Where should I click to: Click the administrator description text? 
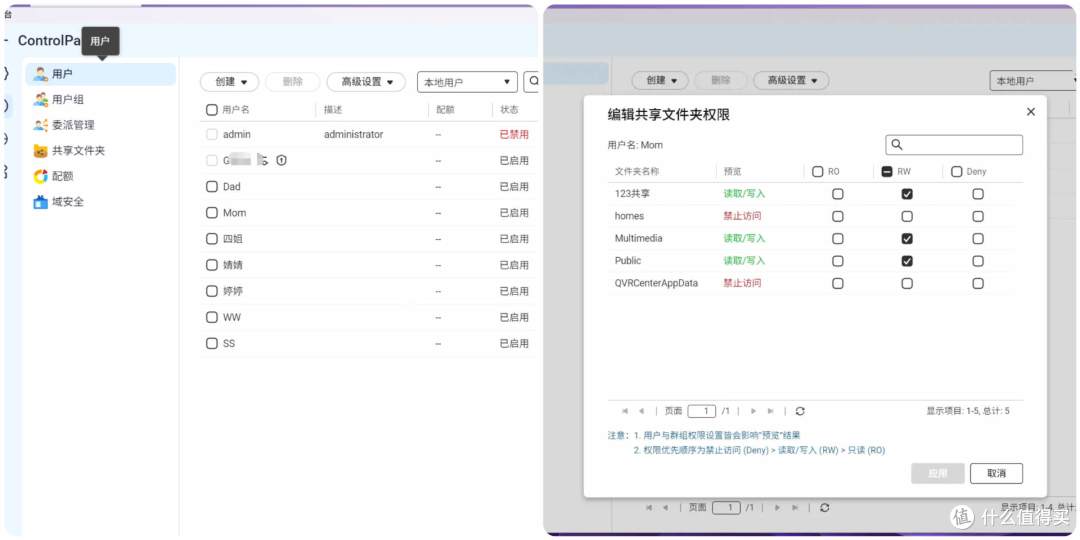[353, 134]
